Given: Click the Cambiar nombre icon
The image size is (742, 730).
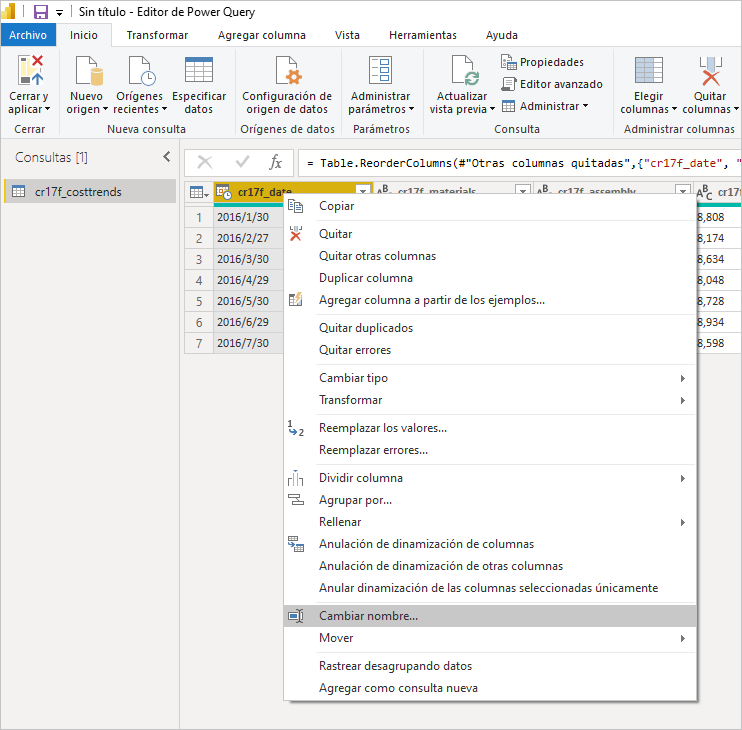Looking at the screenshot, I should [x=296, y=616].
